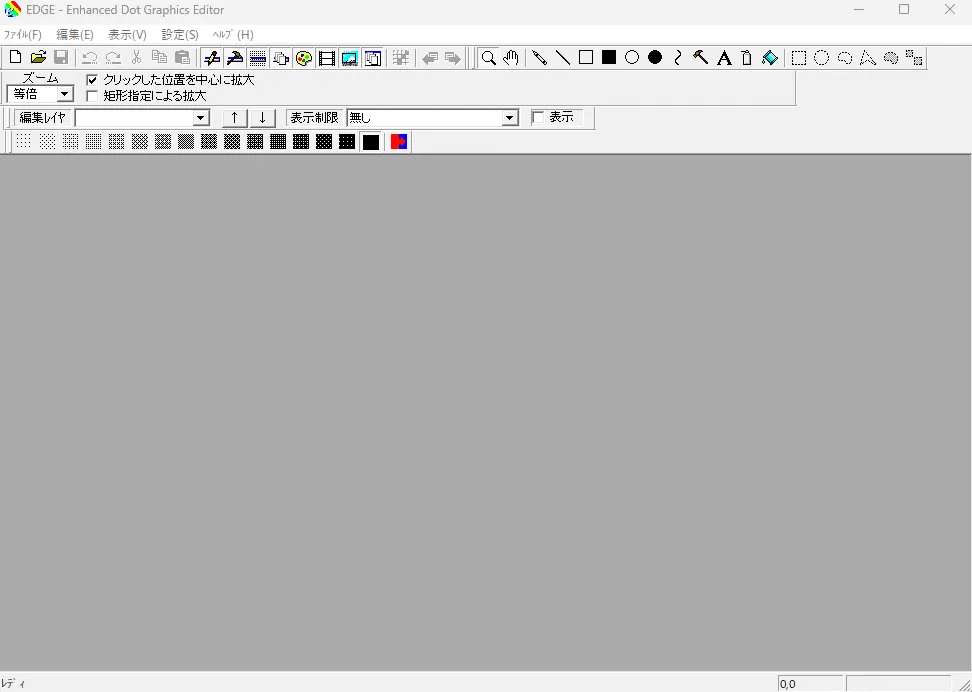Open the ファイル(F) menu

tap(22, 35)
